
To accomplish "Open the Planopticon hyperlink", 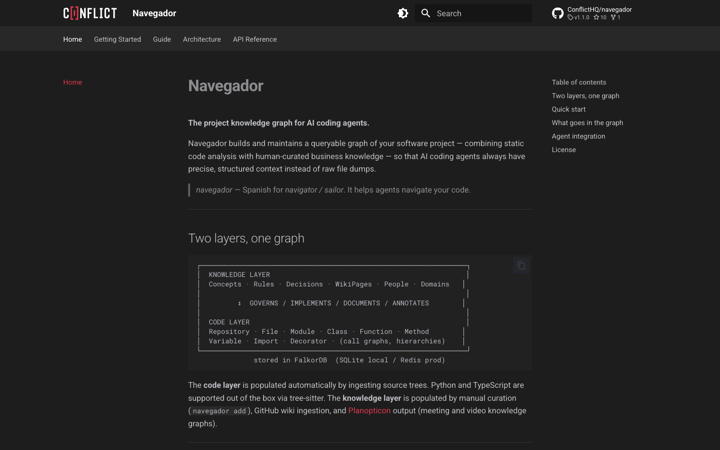I will [x=369, y=411].
